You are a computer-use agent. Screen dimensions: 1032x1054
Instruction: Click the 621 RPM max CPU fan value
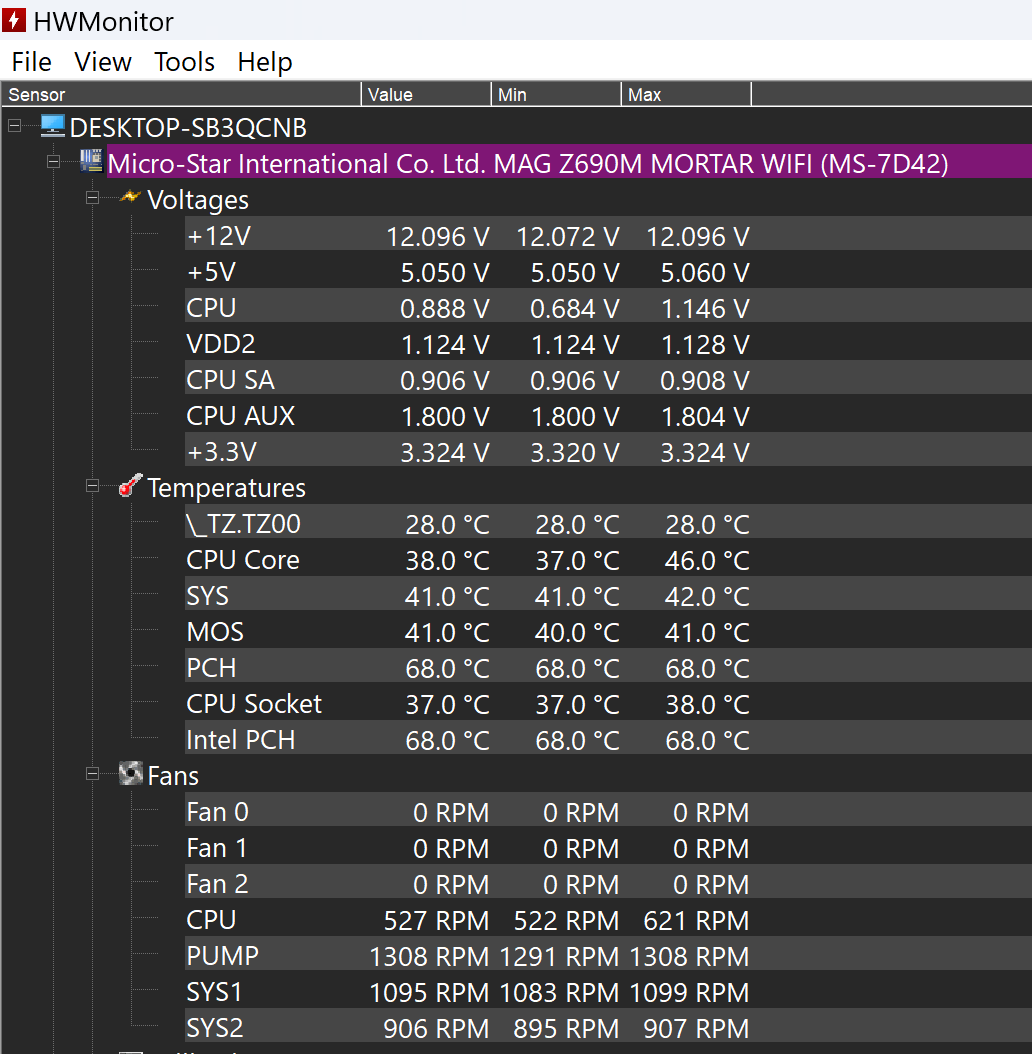[697, 921]
